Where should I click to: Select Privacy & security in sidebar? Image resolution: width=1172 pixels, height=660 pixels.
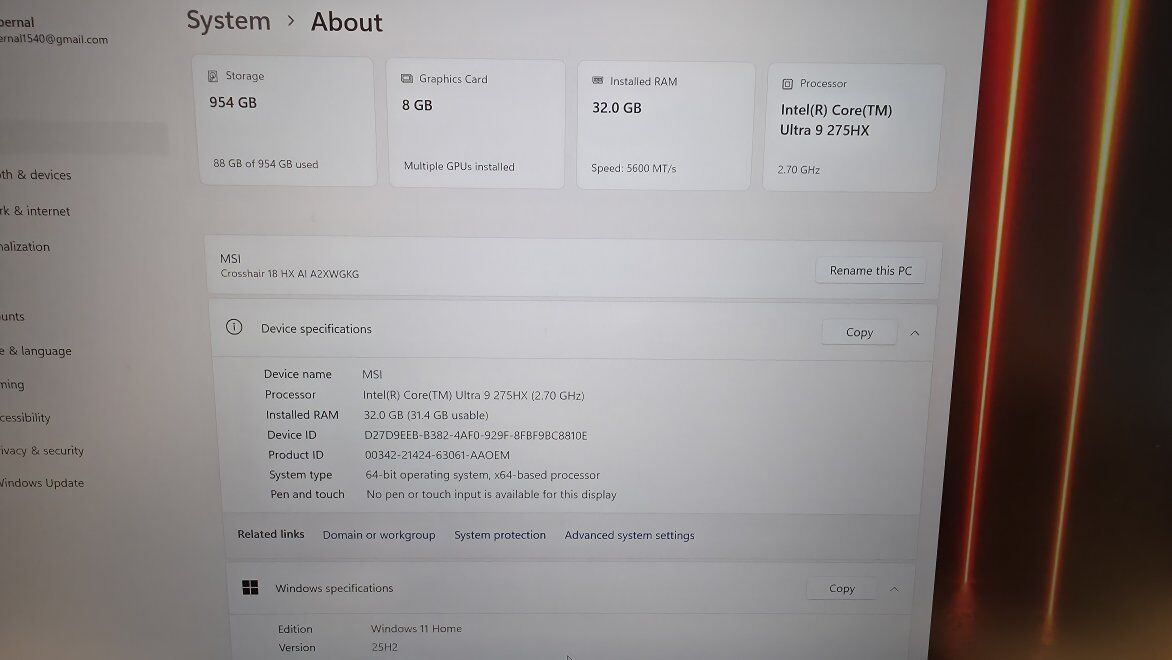[x=42, y=451]
